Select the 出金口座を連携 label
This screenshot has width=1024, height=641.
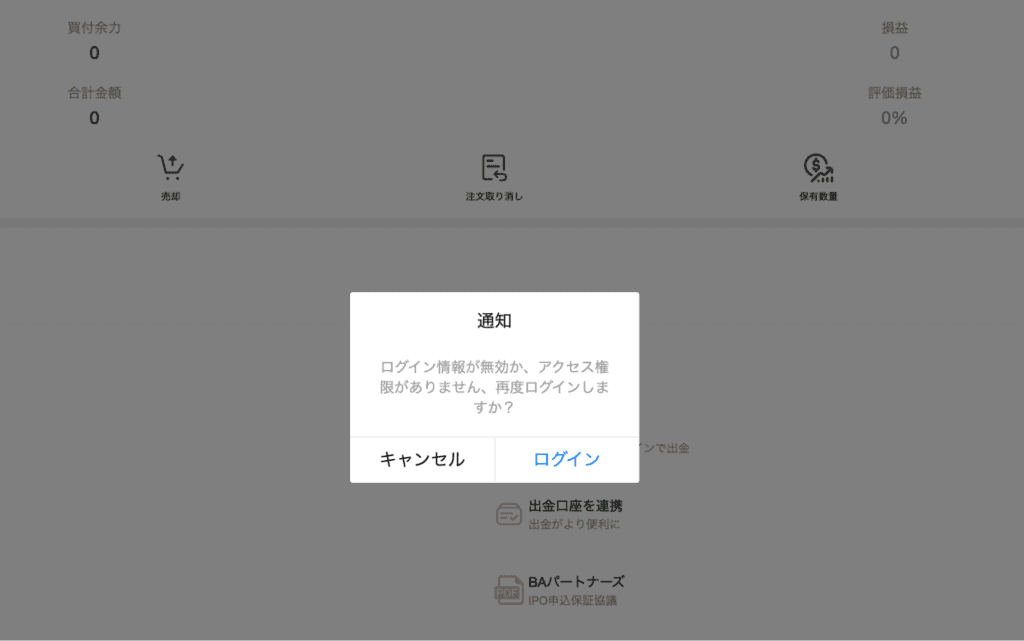(575, 506)
